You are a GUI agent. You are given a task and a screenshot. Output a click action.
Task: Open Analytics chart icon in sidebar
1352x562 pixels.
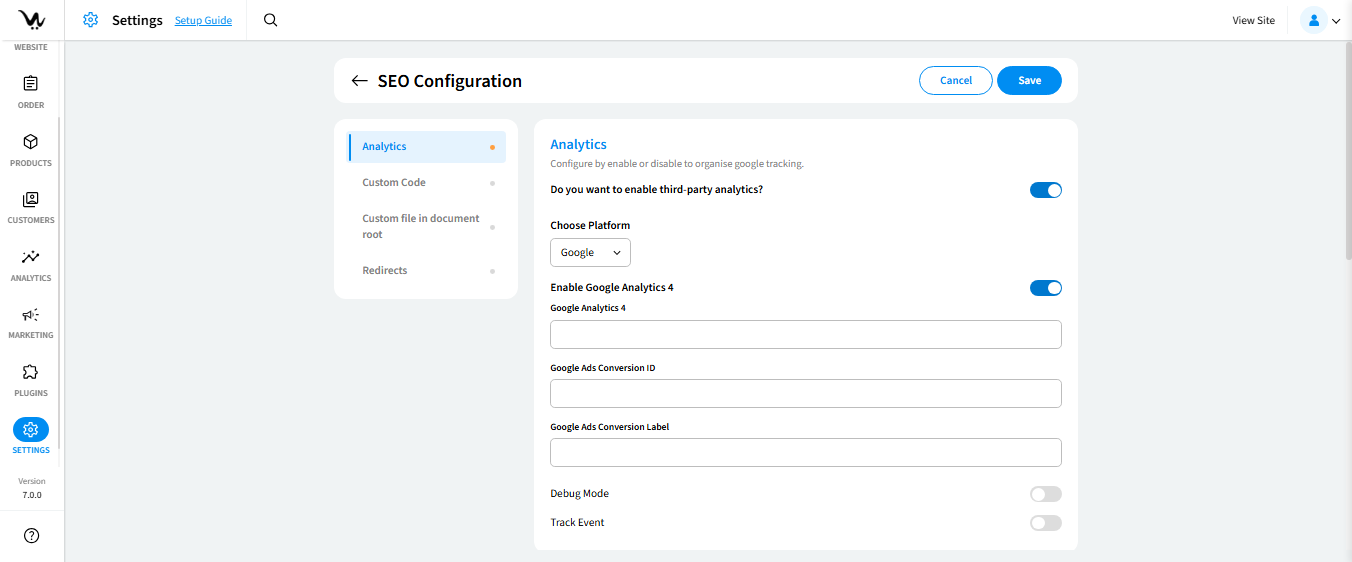click(x=31, y=257)
